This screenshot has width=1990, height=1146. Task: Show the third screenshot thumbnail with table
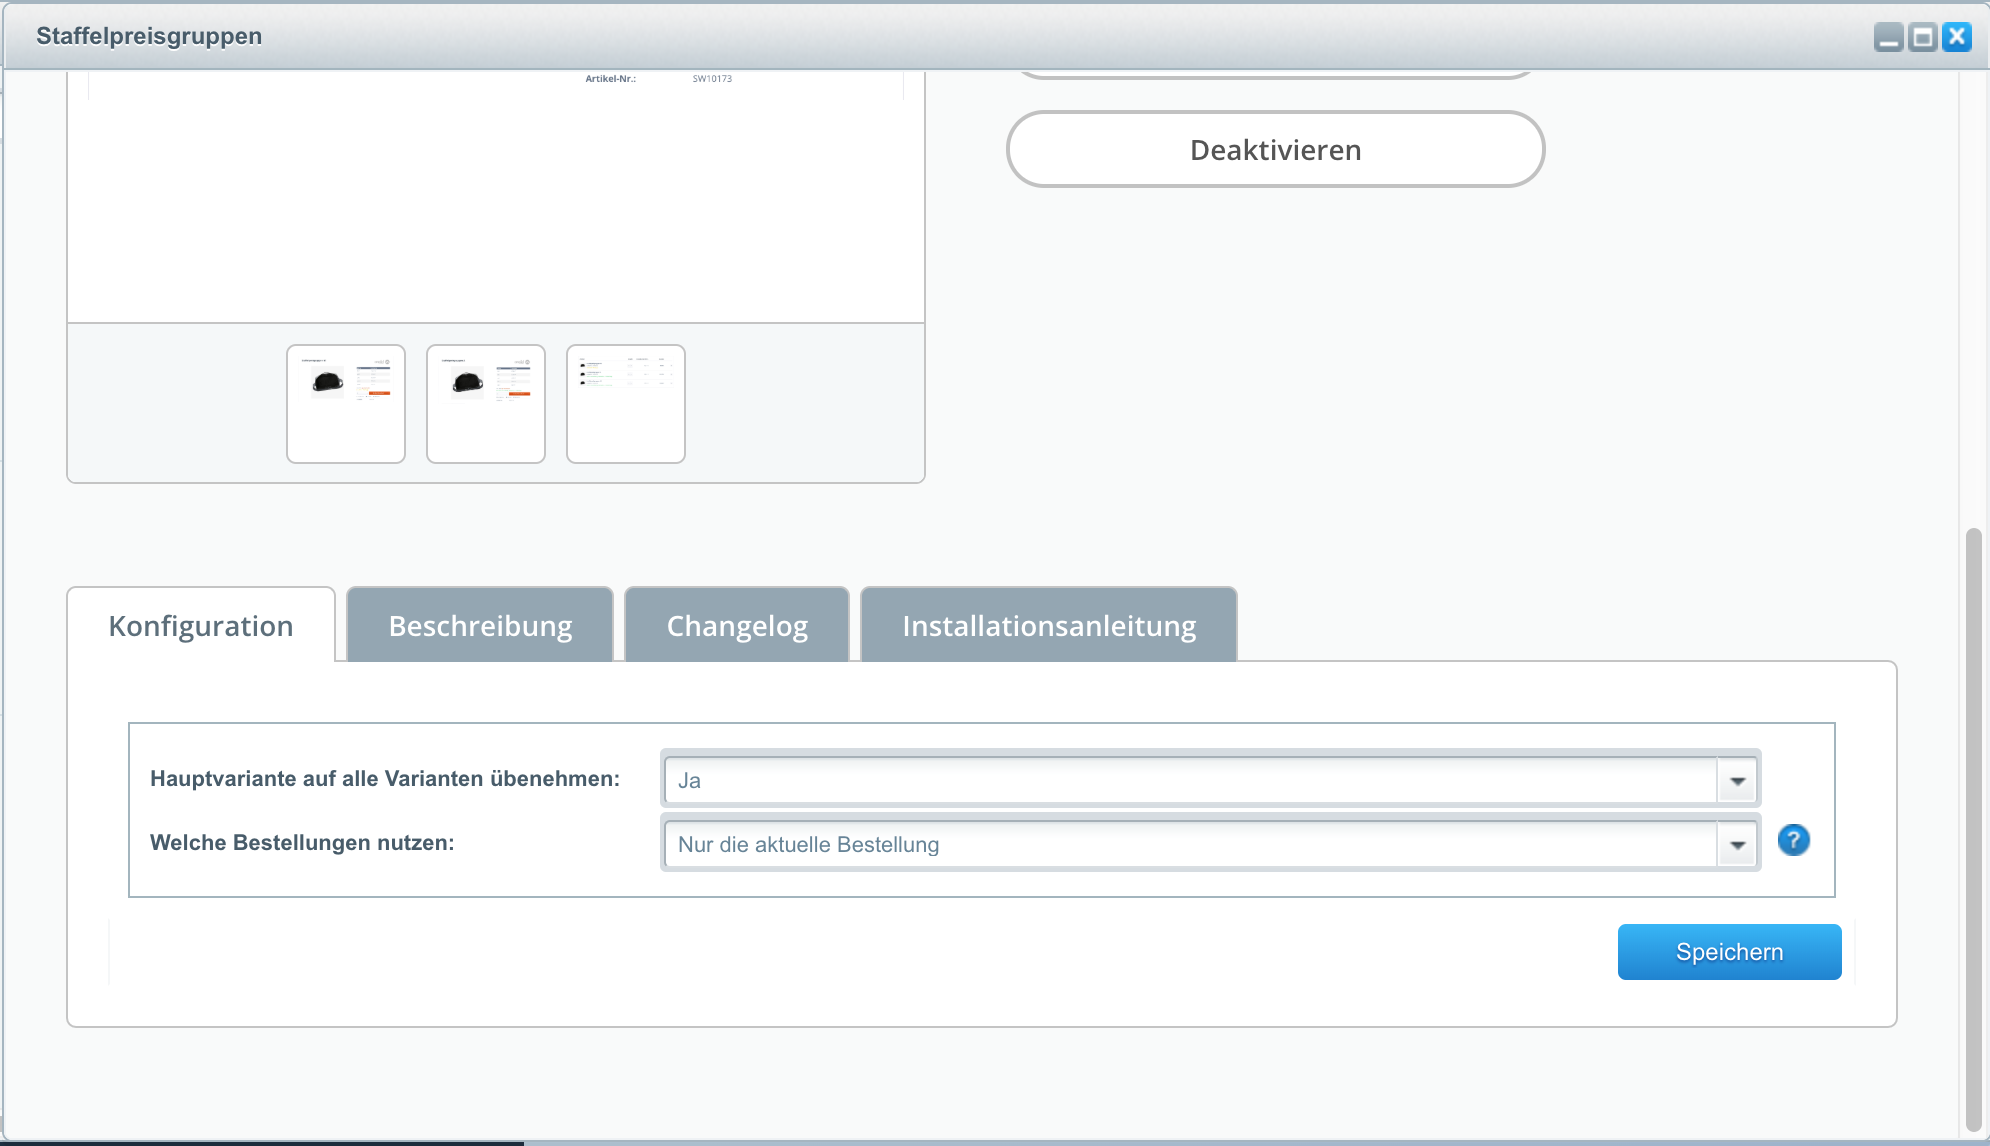pos(626,404)
